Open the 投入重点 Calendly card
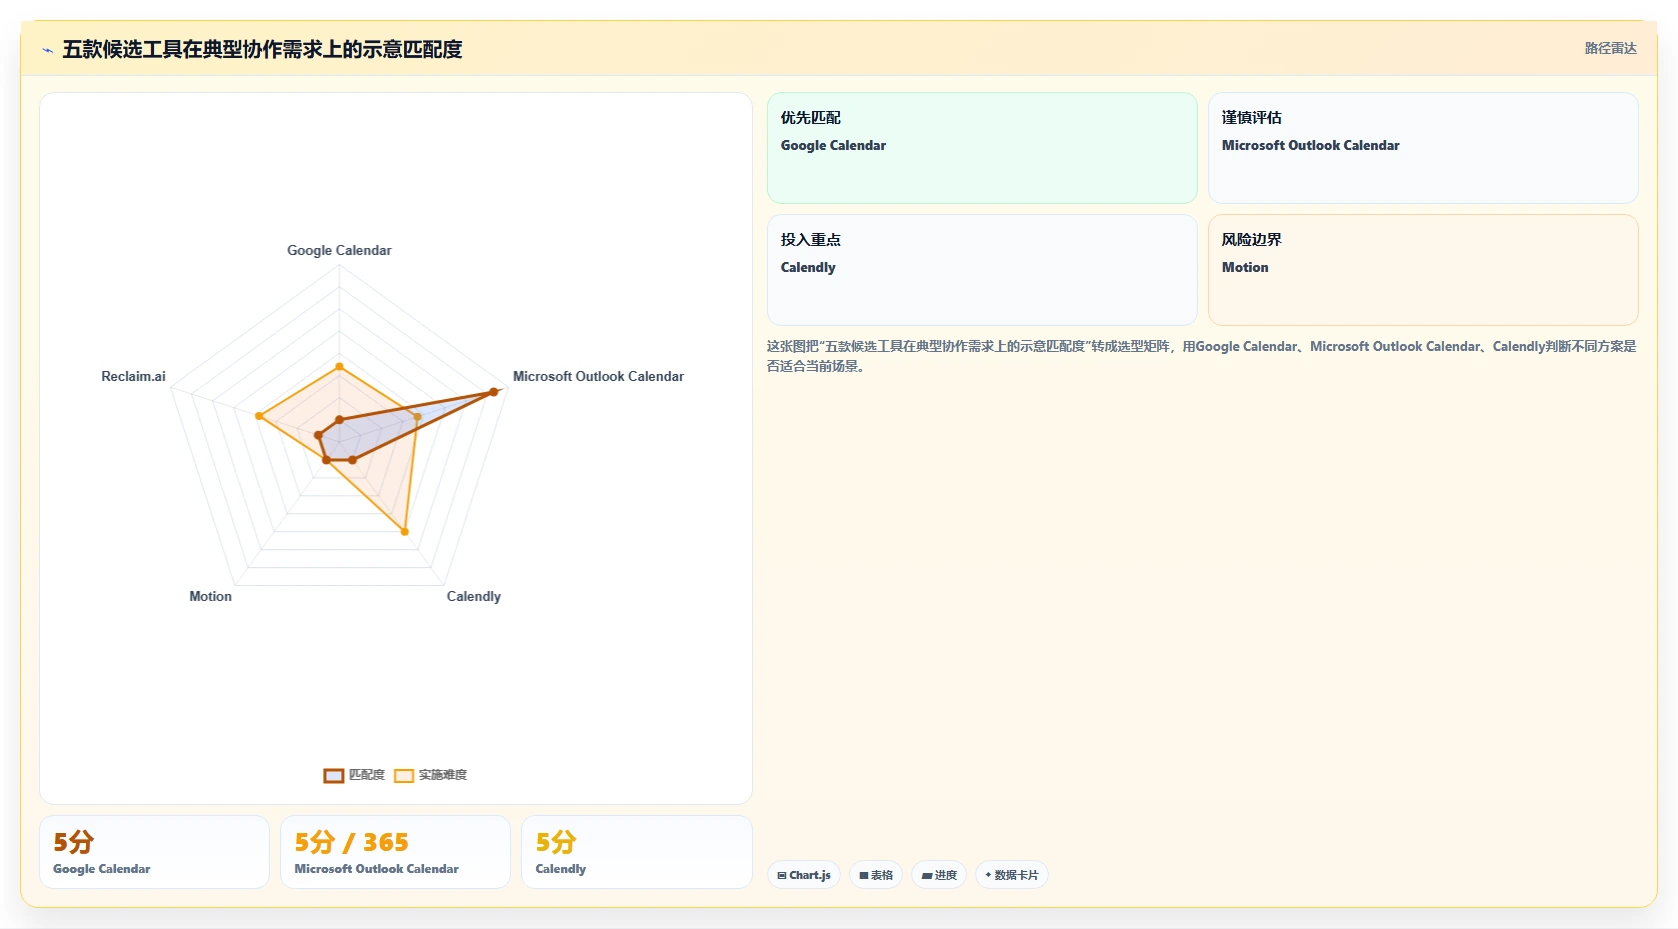 [x=982, y=270]
